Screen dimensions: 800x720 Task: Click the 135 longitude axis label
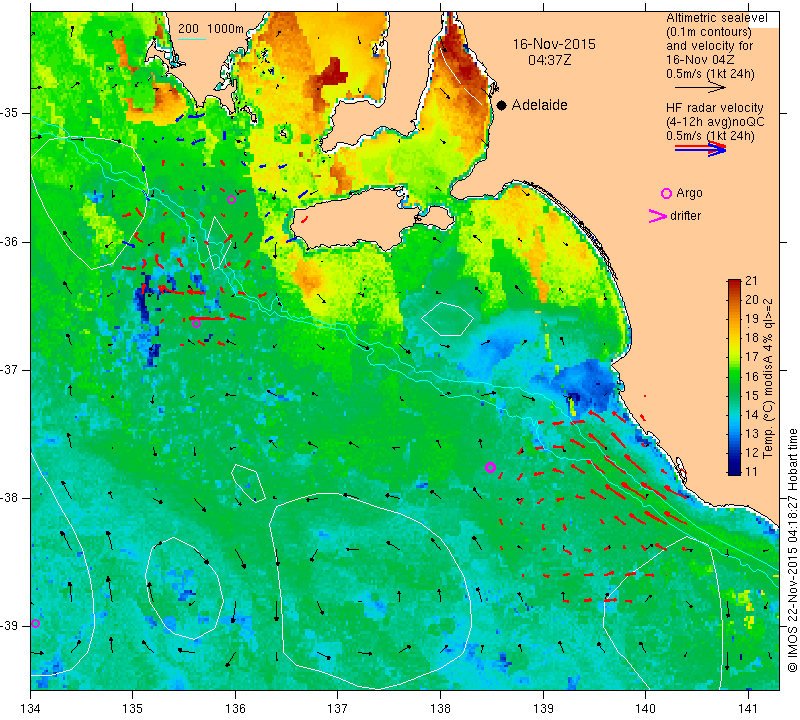click(133, 709)
